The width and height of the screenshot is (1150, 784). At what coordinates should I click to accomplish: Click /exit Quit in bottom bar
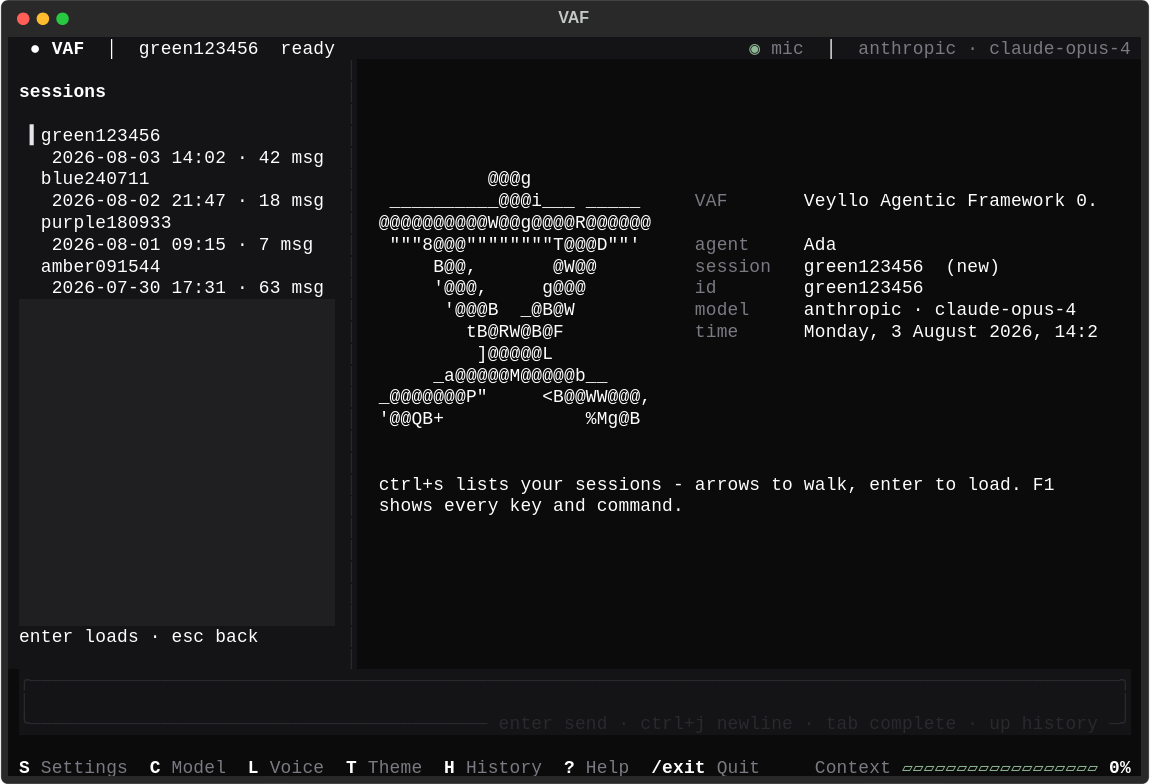pyautogui.click(x=705, y=767)
